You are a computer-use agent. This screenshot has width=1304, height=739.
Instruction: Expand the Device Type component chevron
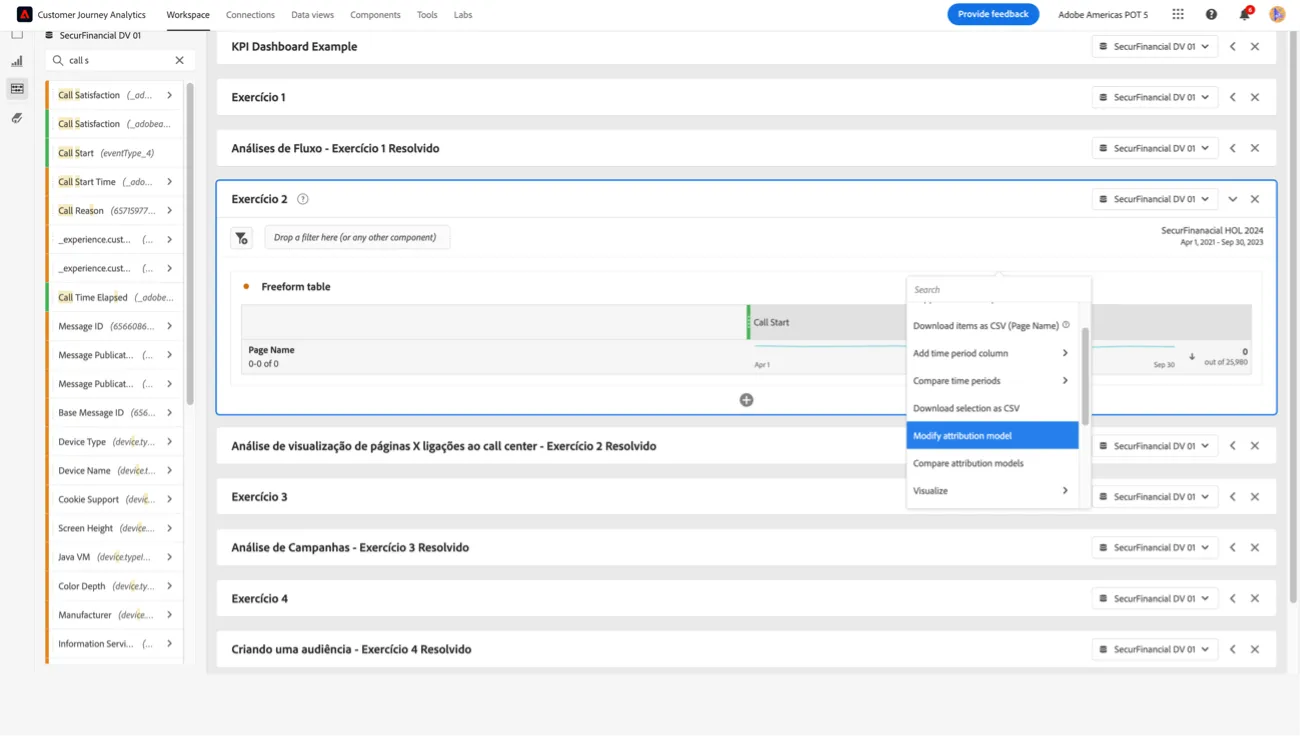click(x=170, y=443)
